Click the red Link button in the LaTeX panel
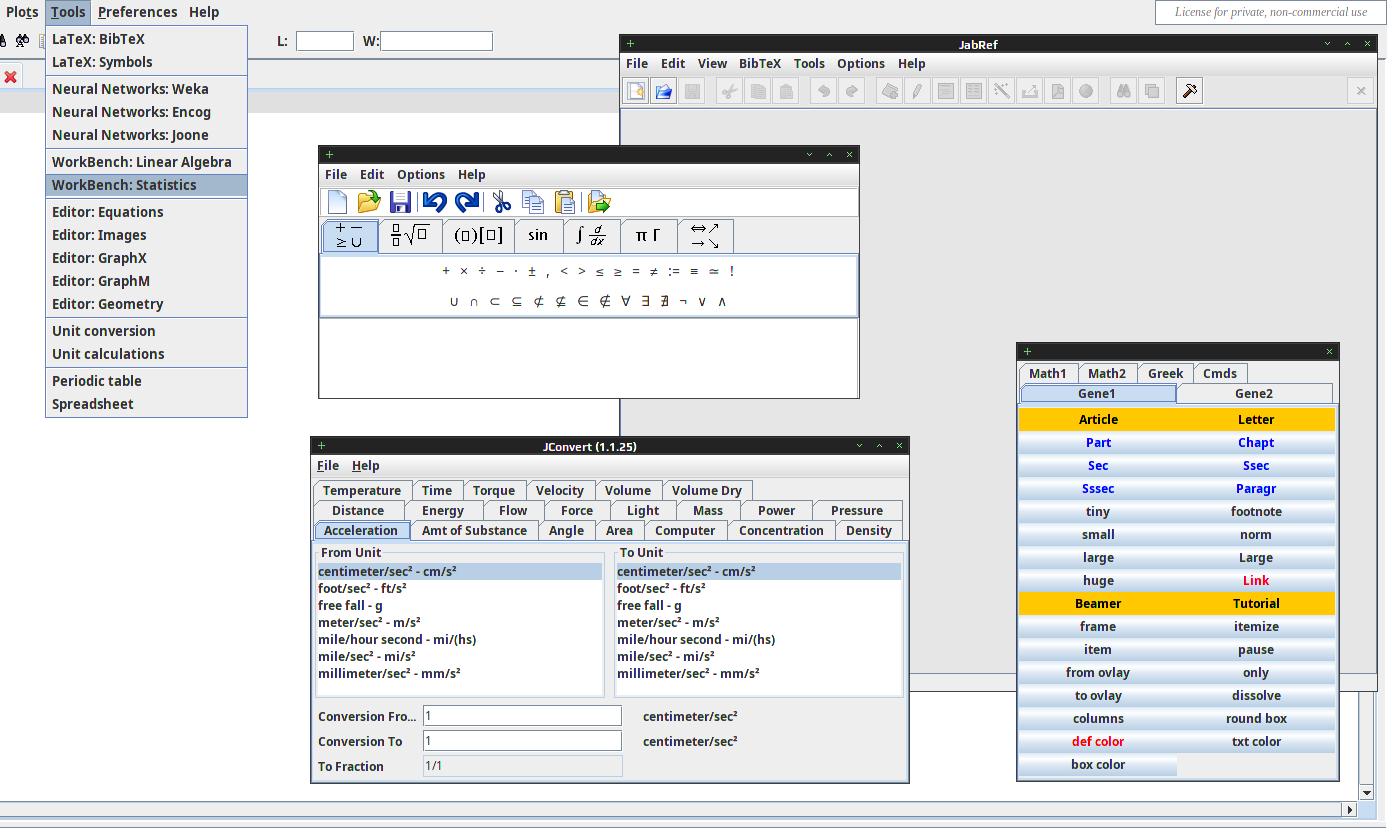The image size is (1387, 829). click(1256, 580)
